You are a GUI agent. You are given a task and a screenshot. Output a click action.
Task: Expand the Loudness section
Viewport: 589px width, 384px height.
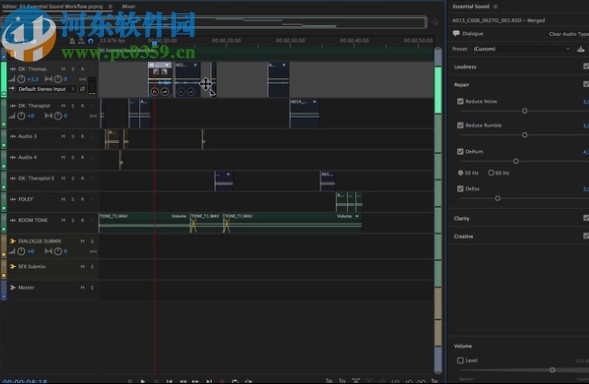tap(465, 67)
